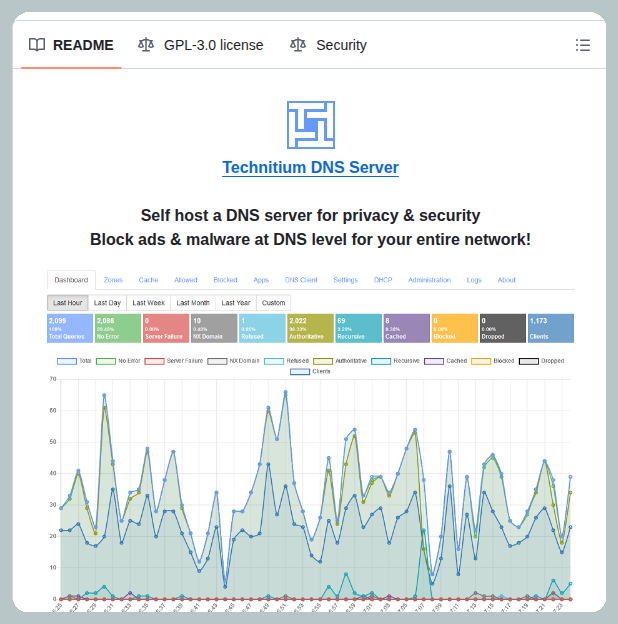618x624 pixels.
Task: Toggle the Clients legend swatch
Action: pos(300,372)
